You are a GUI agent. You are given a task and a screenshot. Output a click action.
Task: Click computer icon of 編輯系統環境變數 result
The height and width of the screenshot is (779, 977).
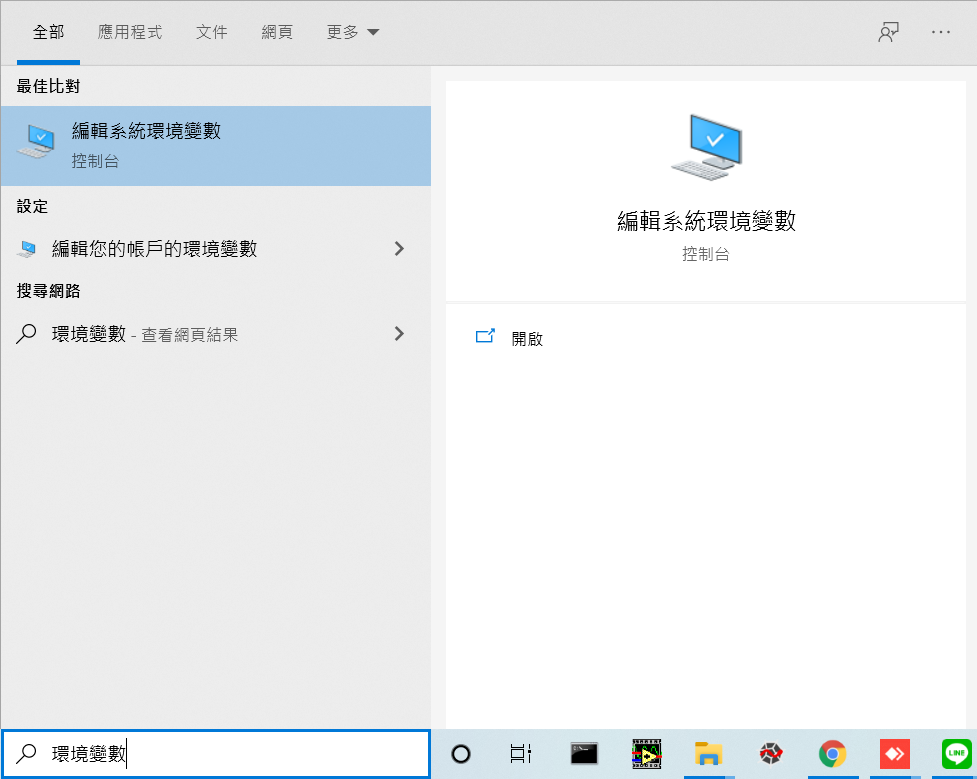coord(37,141)
